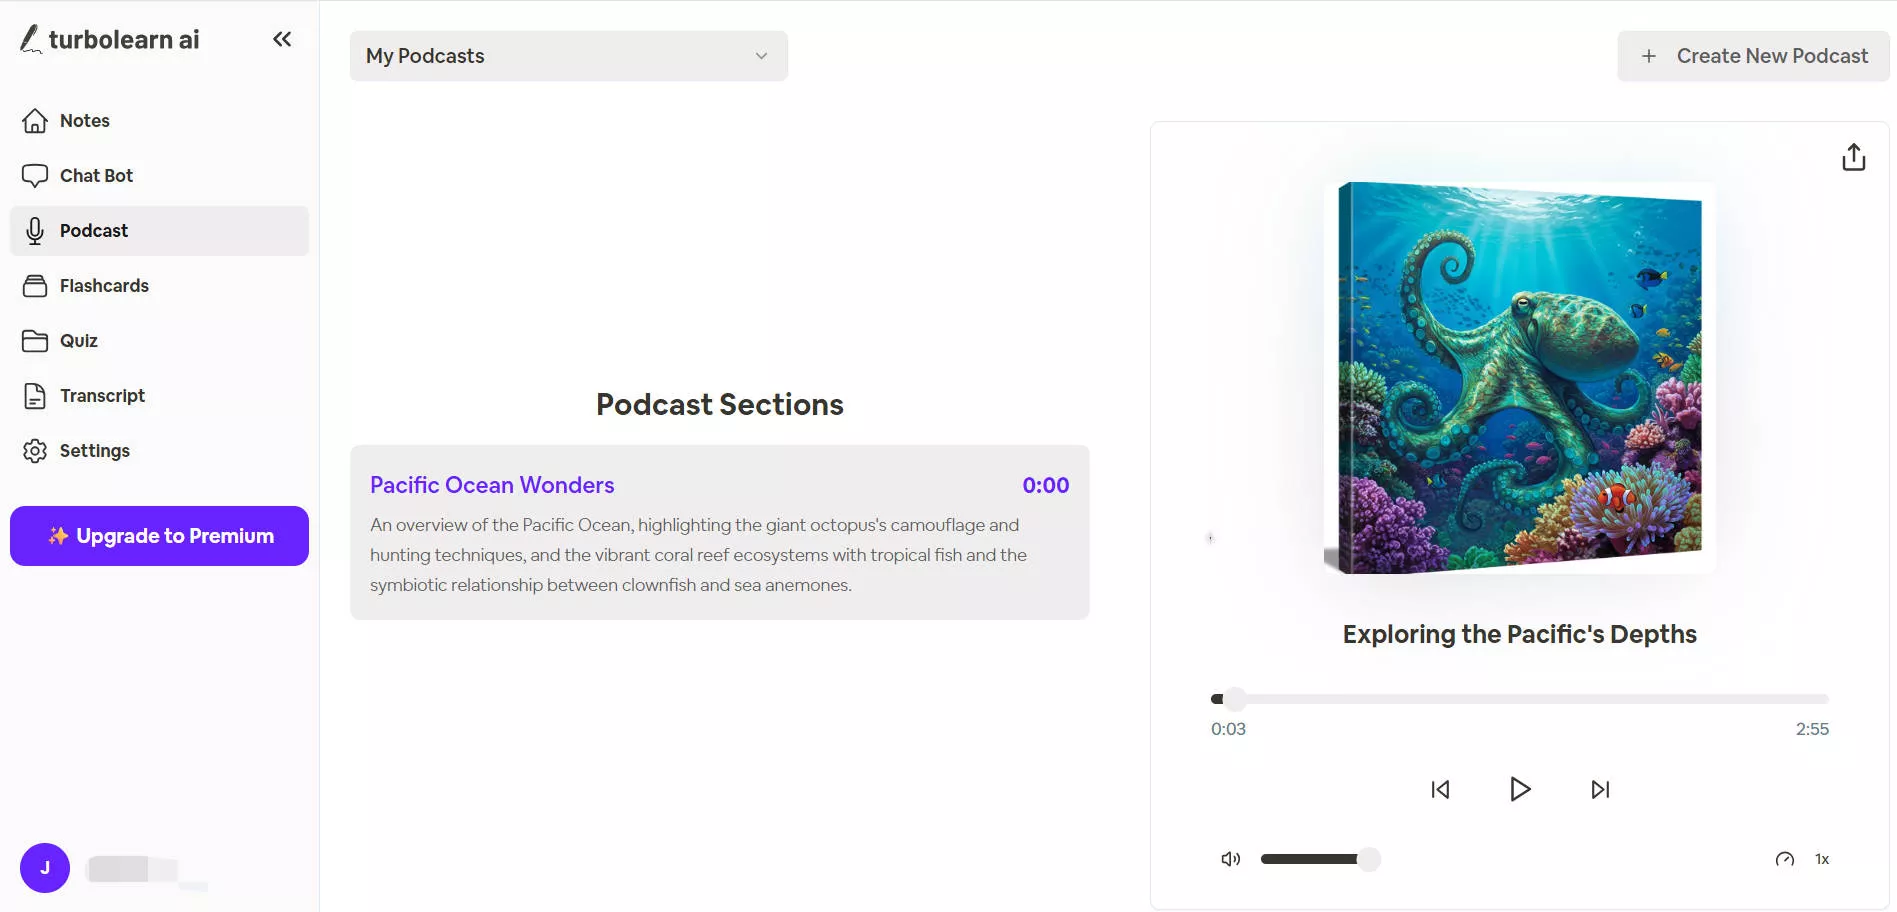Expand the playback speed gauge control

coord(1785,859)
